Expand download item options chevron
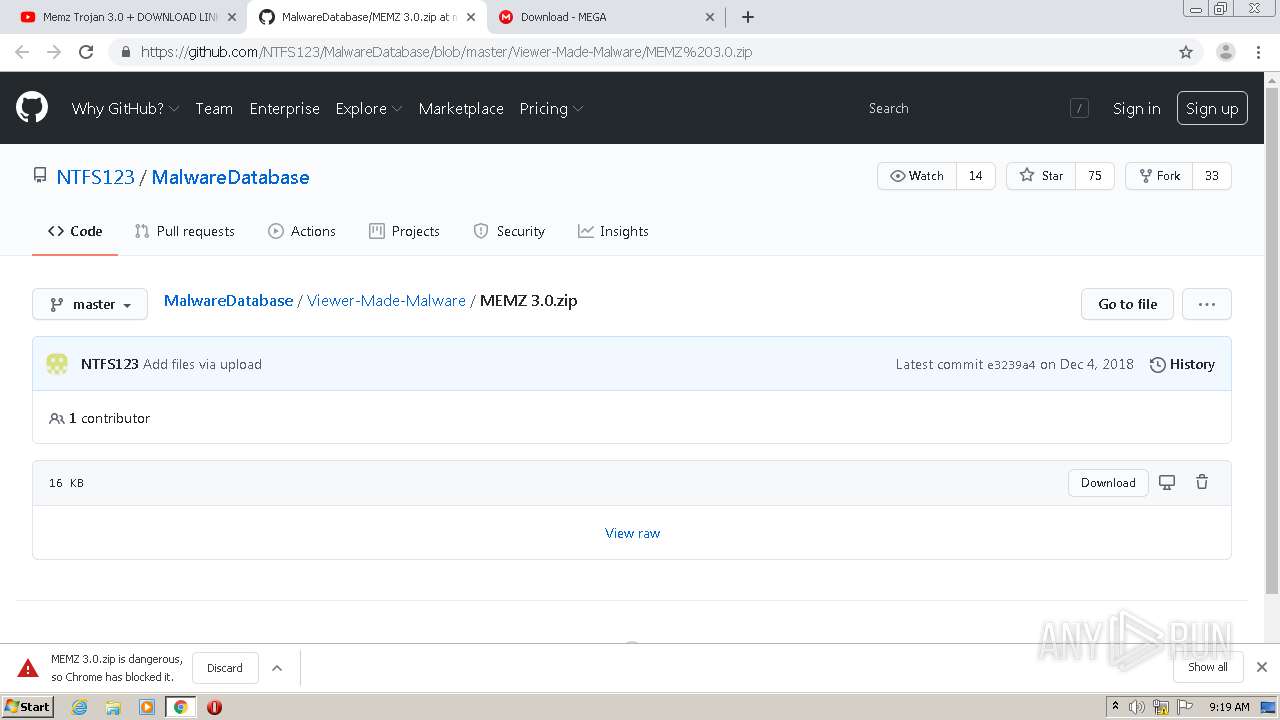 coord(277,668)
